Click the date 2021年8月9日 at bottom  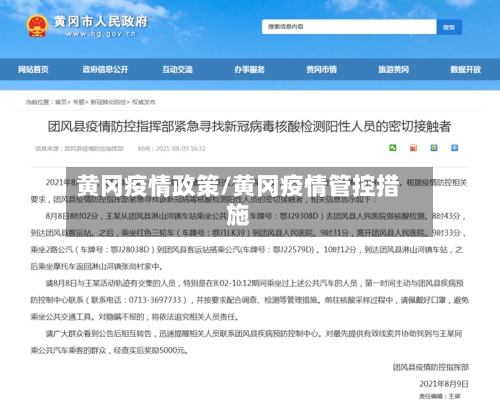click(x=444, y=384)
